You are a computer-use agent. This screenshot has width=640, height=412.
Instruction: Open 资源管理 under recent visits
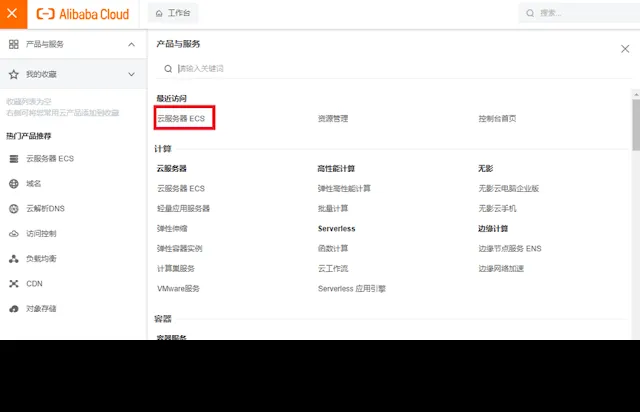(333, 118)
